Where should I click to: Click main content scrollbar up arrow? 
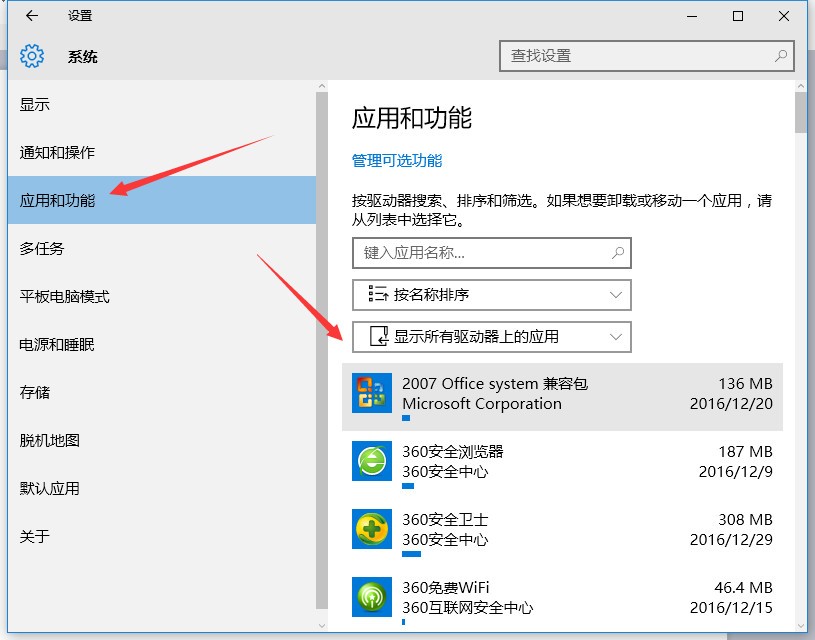[800, 86]
